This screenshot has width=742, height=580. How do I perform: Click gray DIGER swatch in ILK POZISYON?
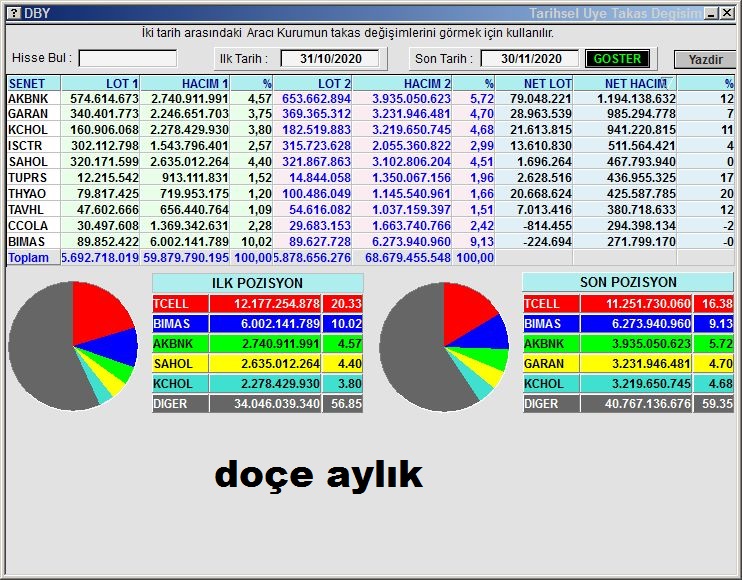(x=180, y=404)
